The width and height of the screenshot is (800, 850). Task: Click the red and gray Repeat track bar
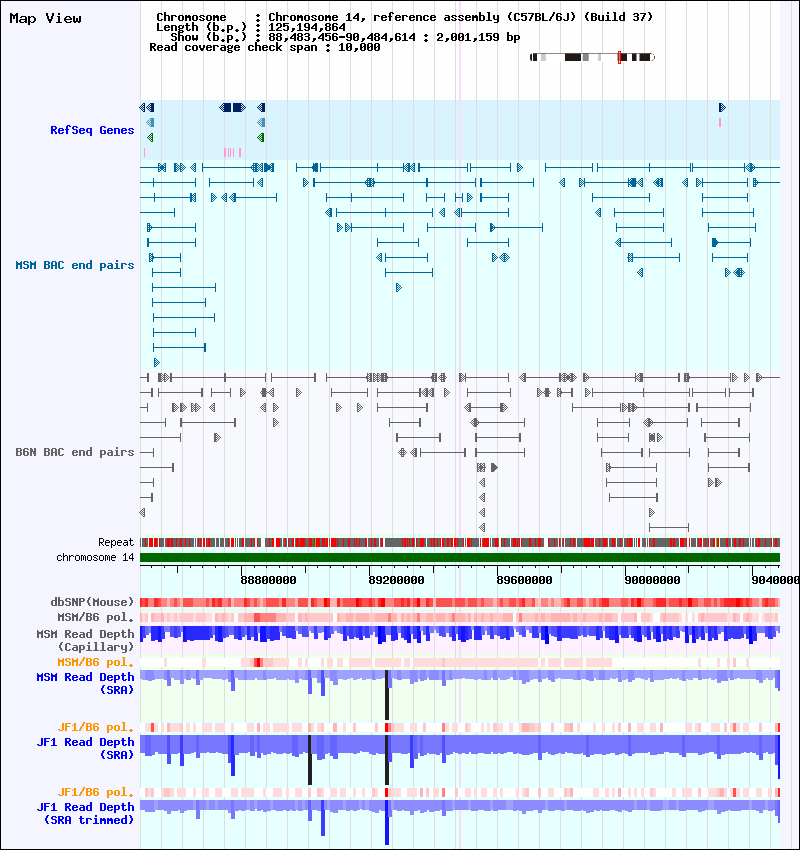460,542
